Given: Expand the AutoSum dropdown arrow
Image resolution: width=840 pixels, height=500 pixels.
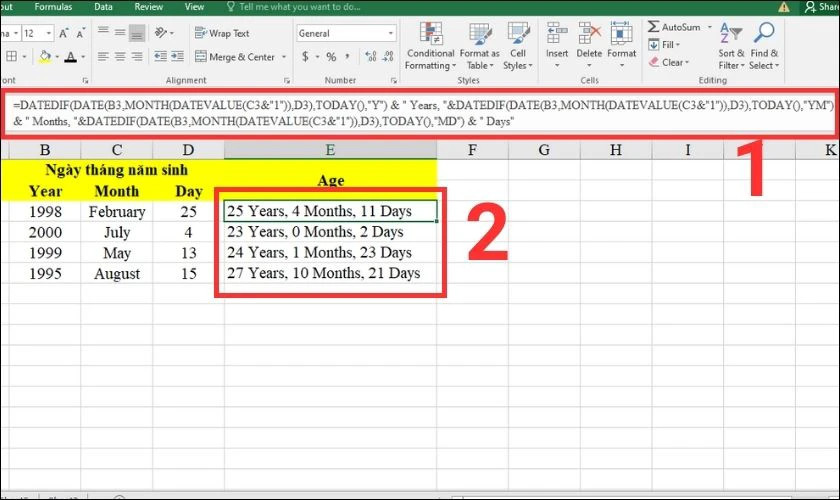Looking at the screenshot, I should click(710, 27).
